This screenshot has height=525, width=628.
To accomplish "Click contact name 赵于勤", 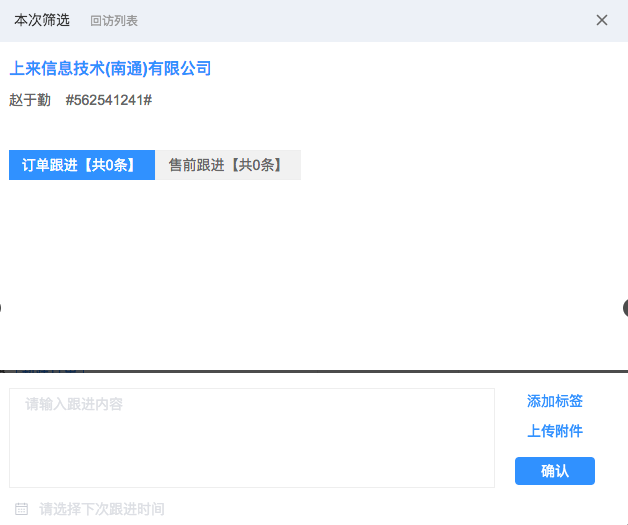I will pyautogui.click(x=30, y=100).
